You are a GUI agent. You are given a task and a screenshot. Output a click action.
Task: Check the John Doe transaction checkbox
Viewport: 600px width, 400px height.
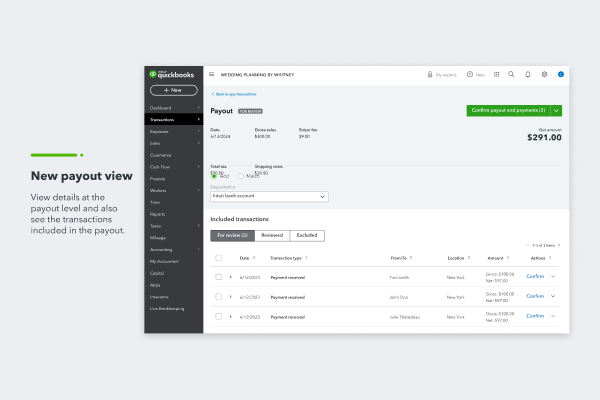coord(218,297)
